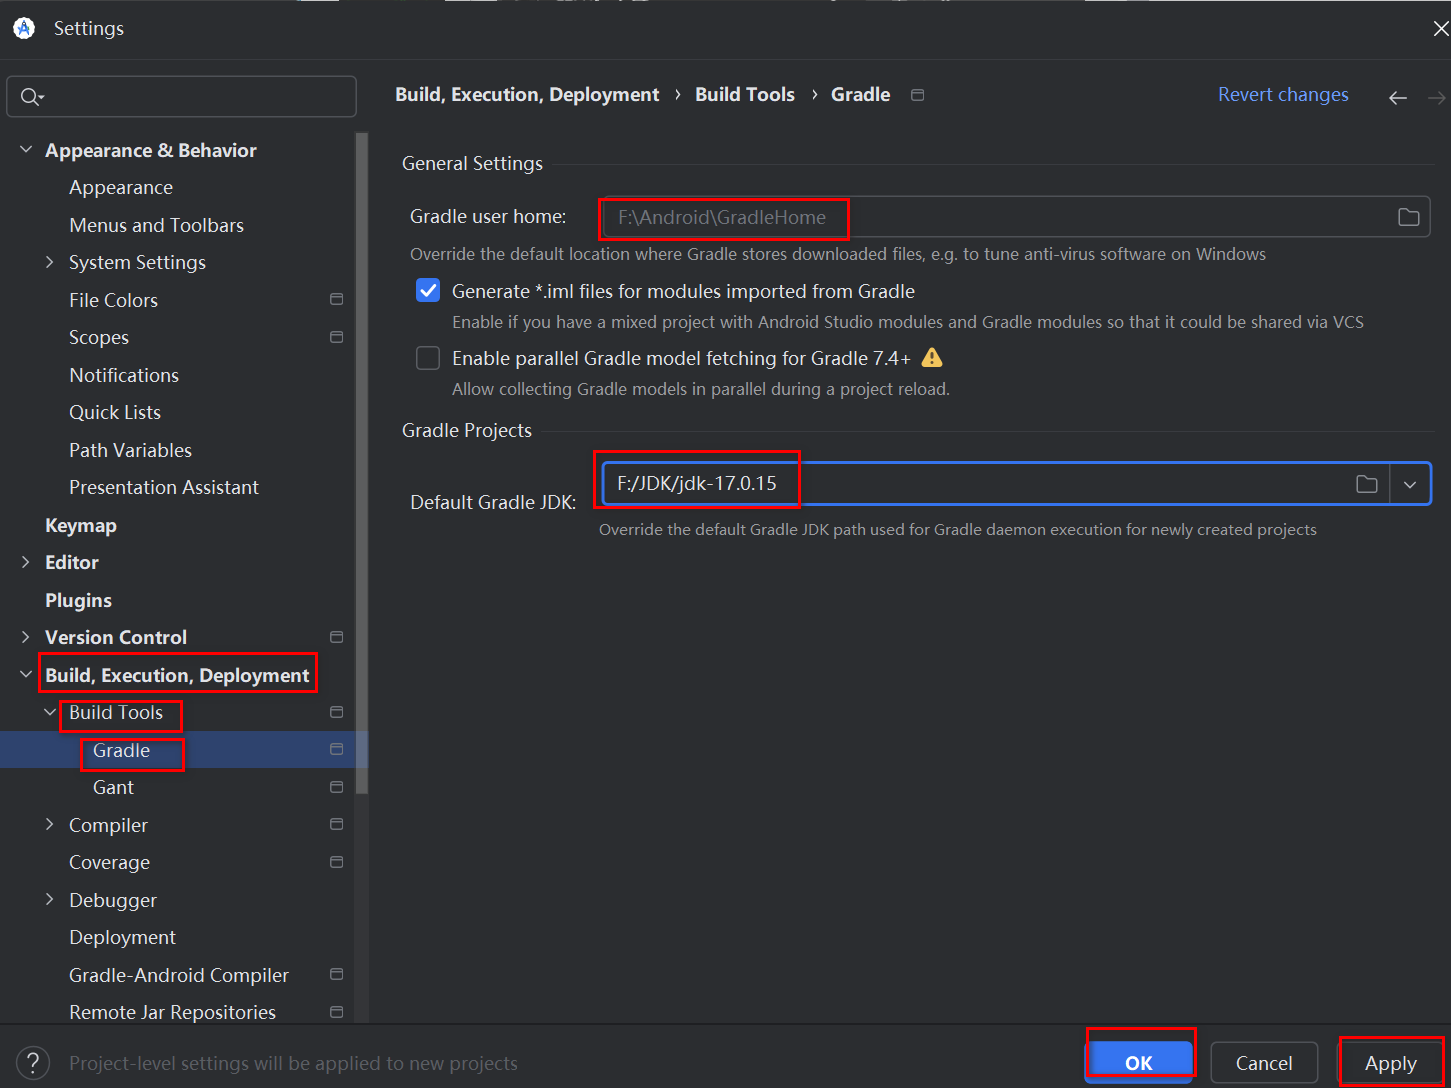Screen dimensions: 1451x1088
Task: Enable parallel Gradle model fetching checkbox
Action: pyautogui.click(x=428, y=358)
